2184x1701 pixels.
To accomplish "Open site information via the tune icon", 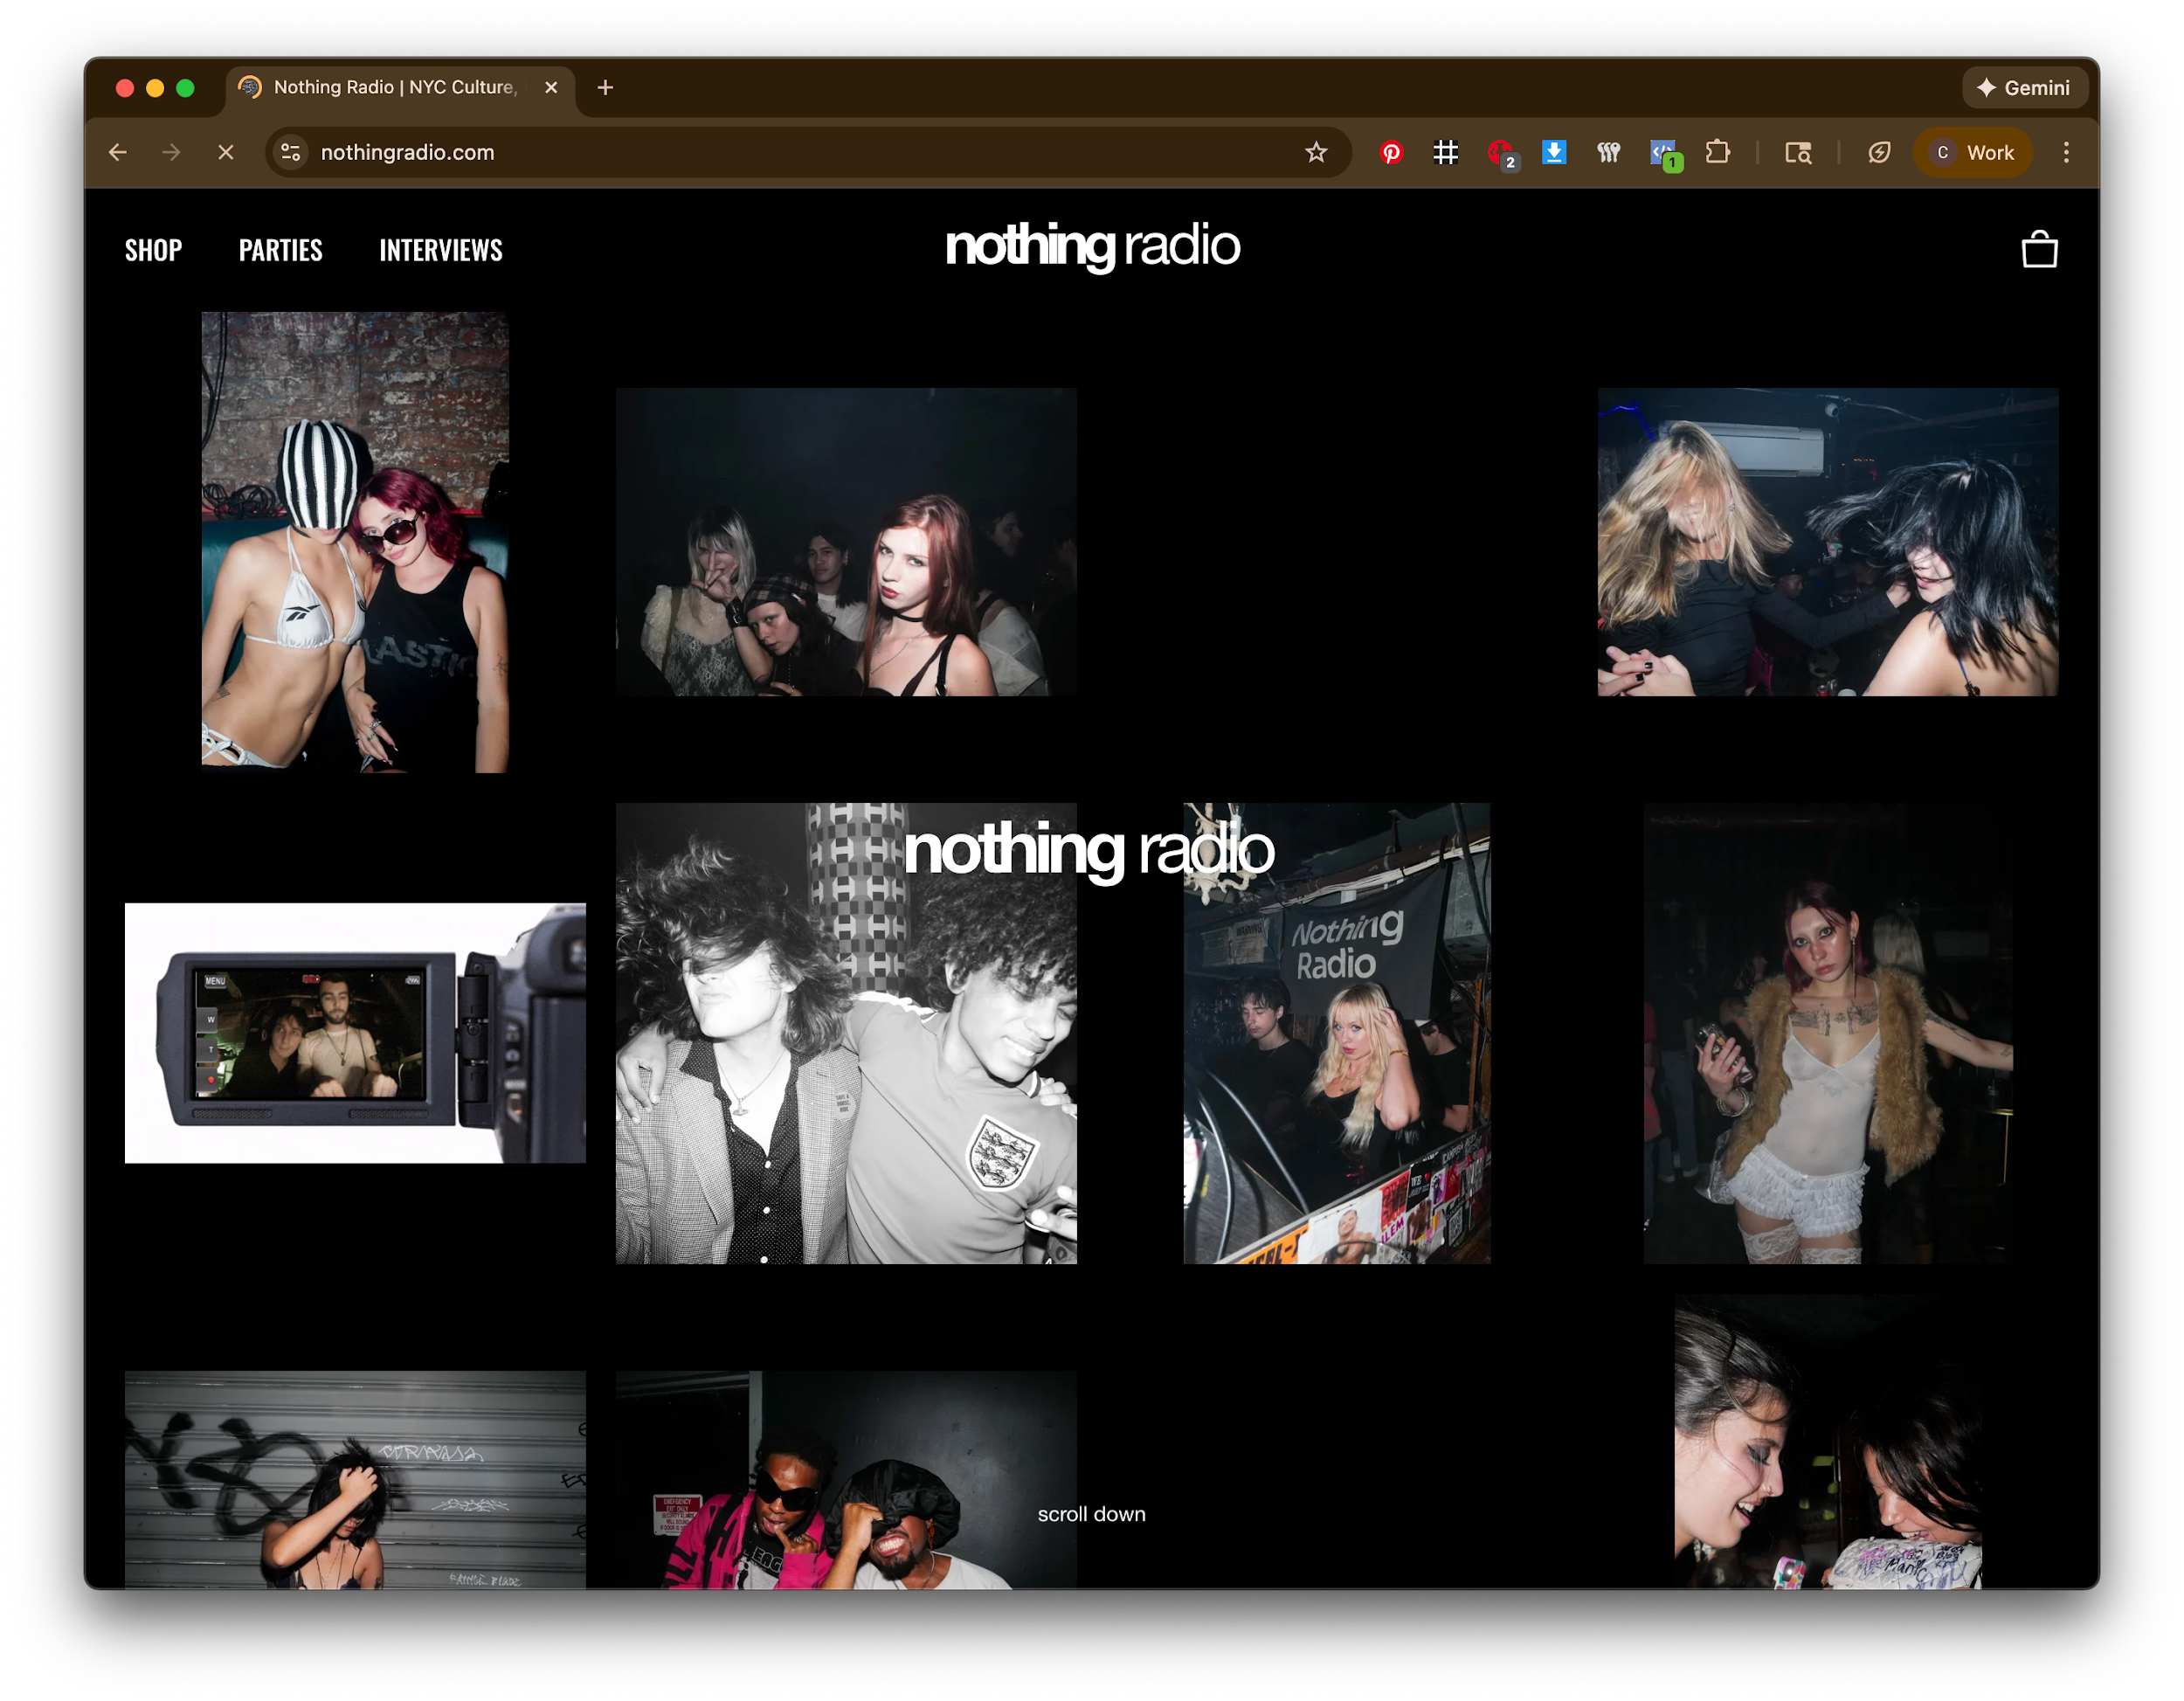I will pos(291,152).
